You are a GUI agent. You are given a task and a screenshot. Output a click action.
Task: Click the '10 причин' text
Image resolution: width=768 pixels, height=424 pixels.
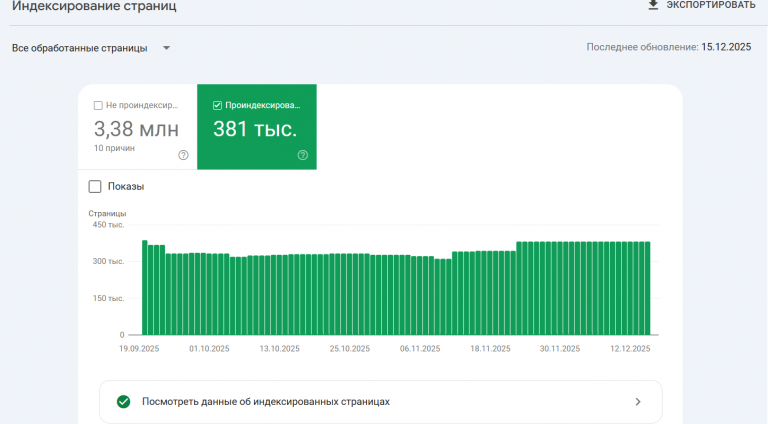point(114,148)
